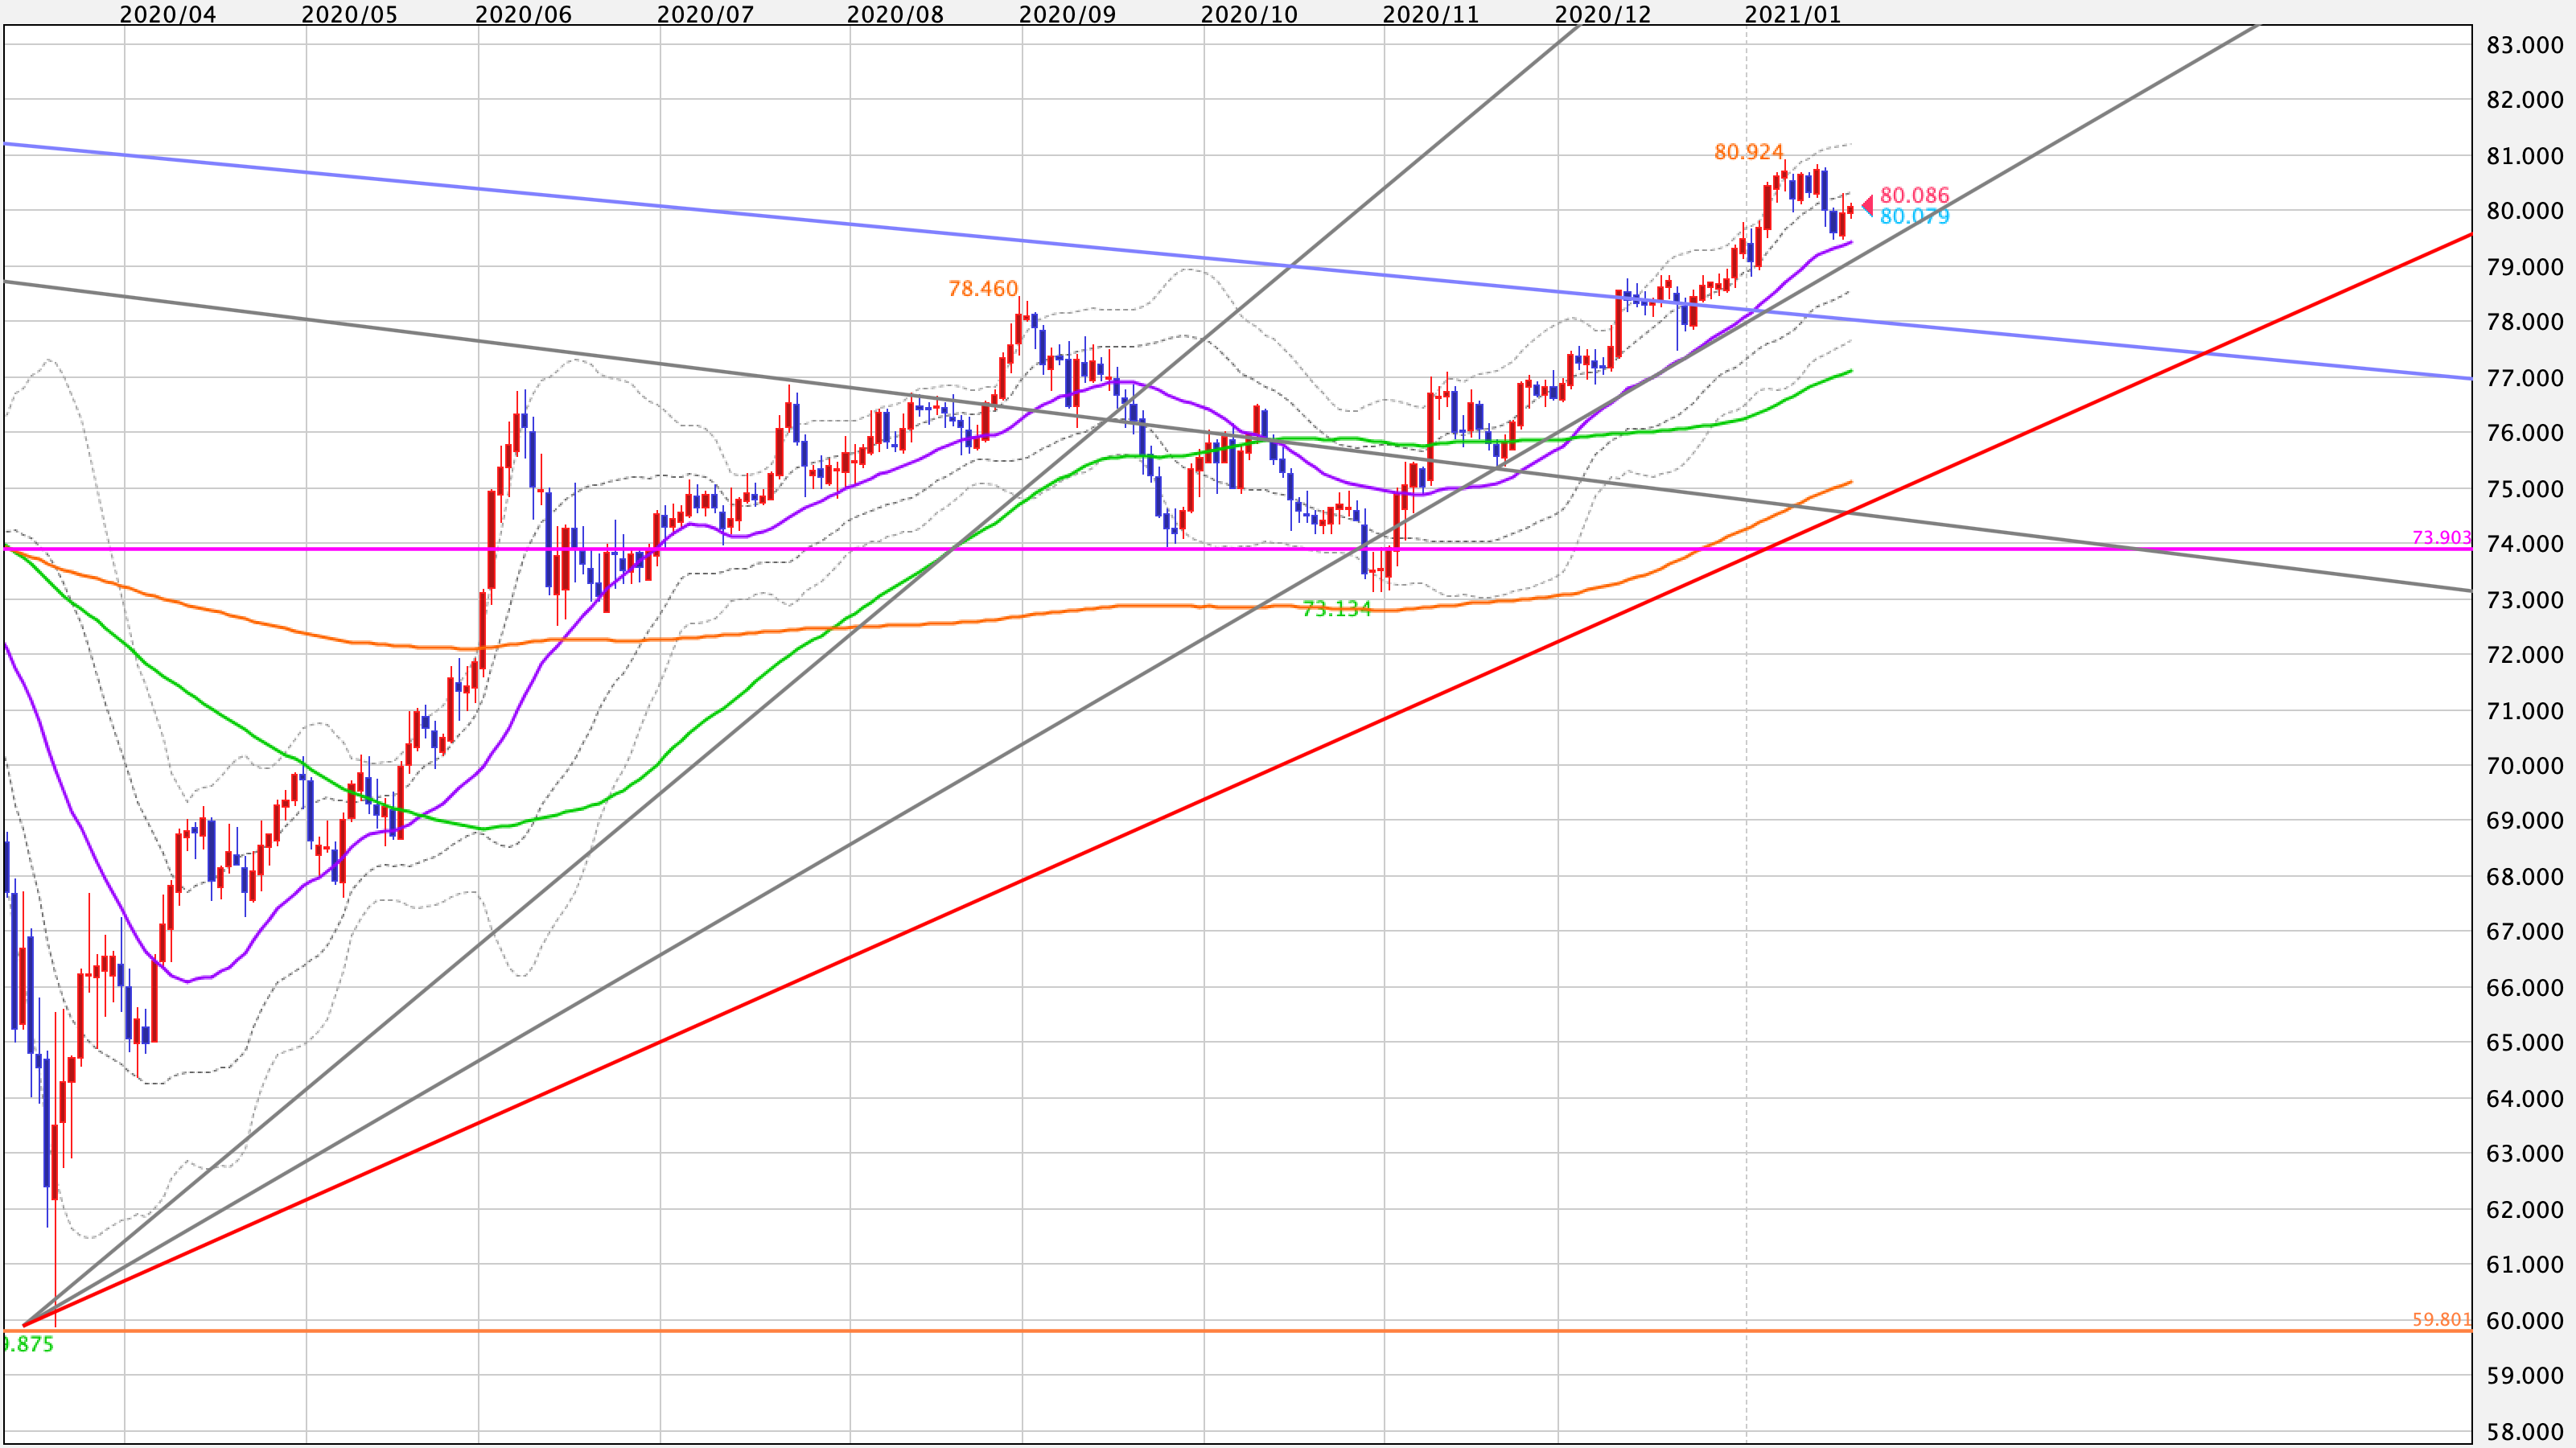Click the 62.000 price axis label
Screen dimensions: 2576x1448
point(2525,1210)
